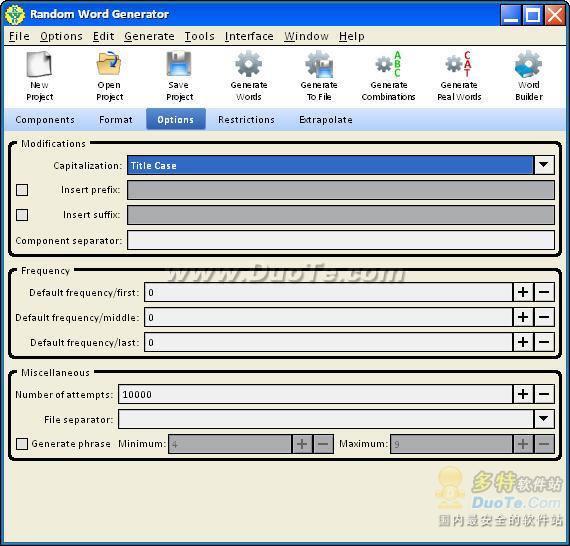The image size is (570, 546).
Task: Open the Tools menu
Action: [x=200, y=36]
